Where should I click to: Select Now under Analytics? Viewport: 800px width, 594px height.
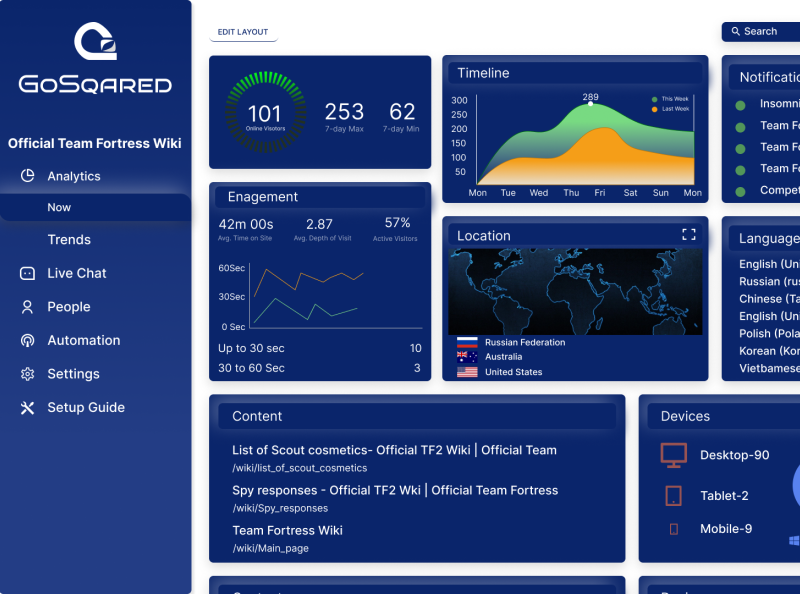tap(60, 207)
